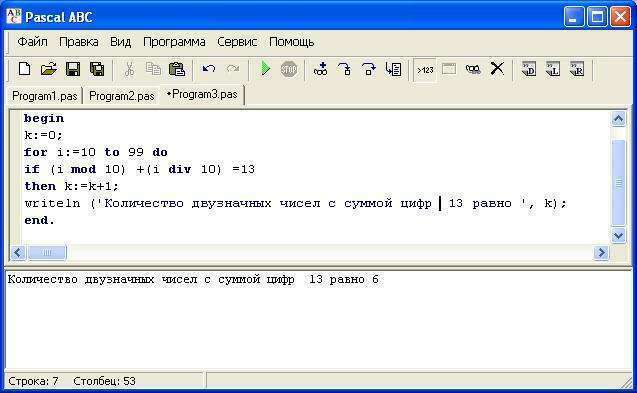Open the Правка menu
Image resolution: width=637 pixels, height=393 pixels.
79,42
